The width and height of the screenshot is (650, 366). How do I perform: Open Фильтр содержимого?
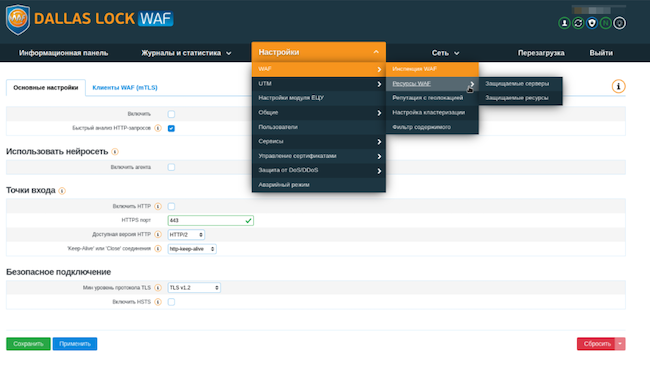click(x=432, y=127)
